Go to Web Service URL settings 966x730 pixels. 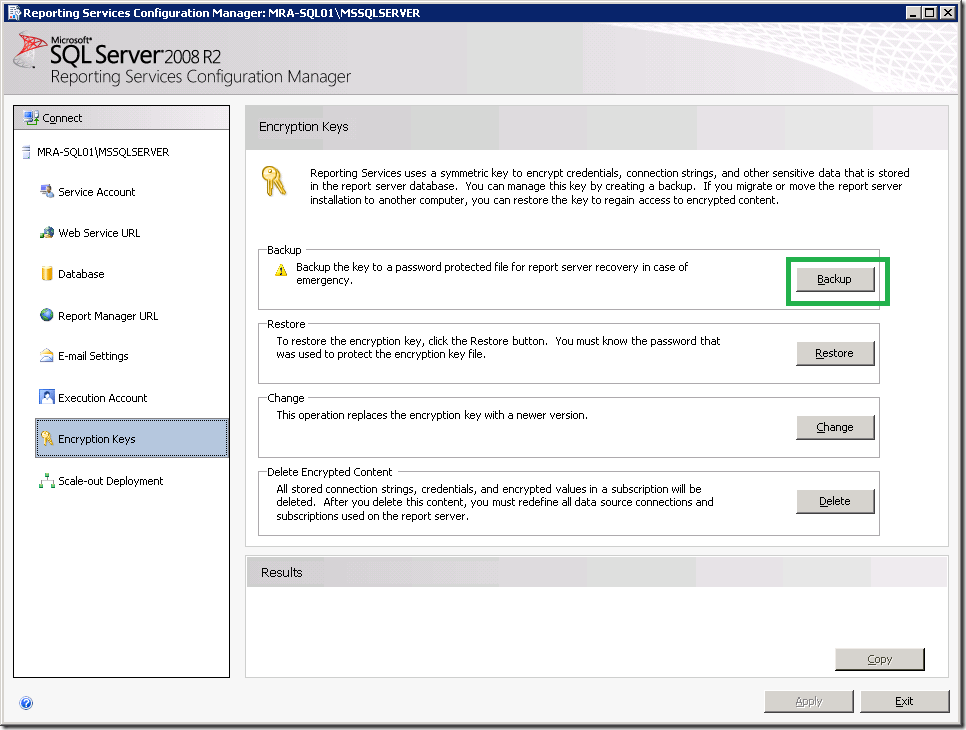pos(99,233)
